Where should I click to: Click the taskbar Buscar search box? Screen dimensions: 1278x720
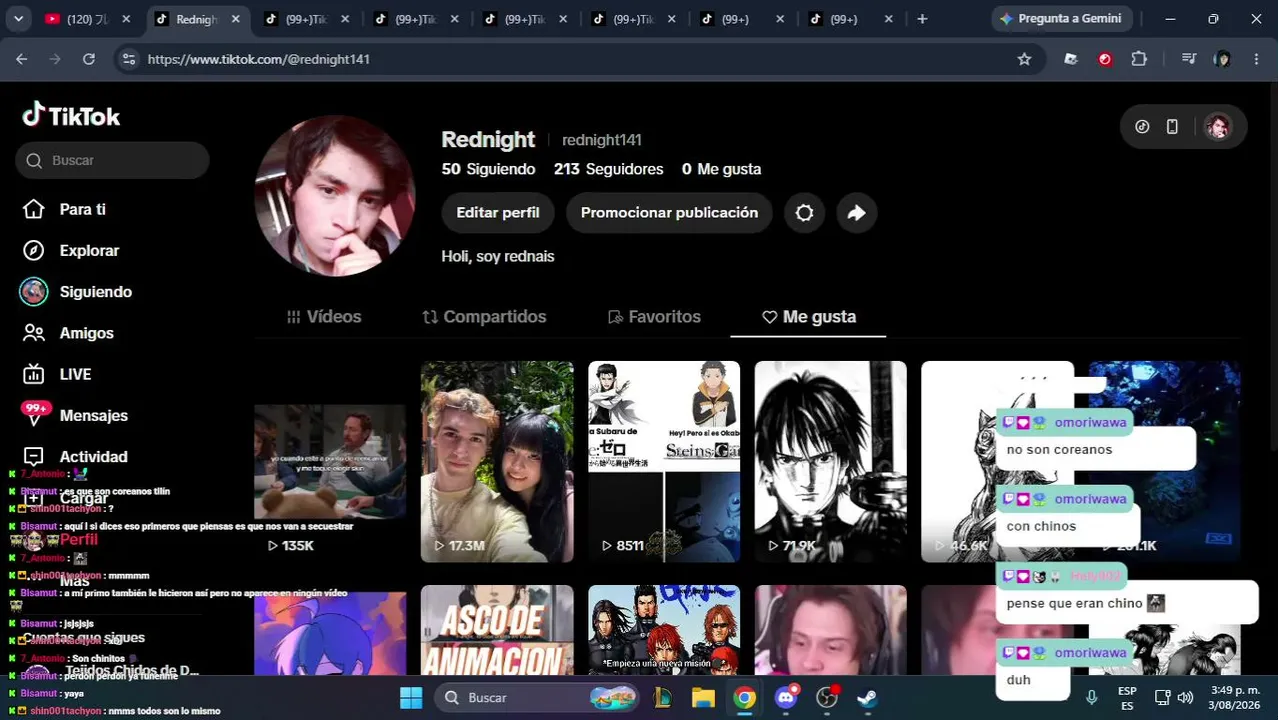(x=539, y=697)
